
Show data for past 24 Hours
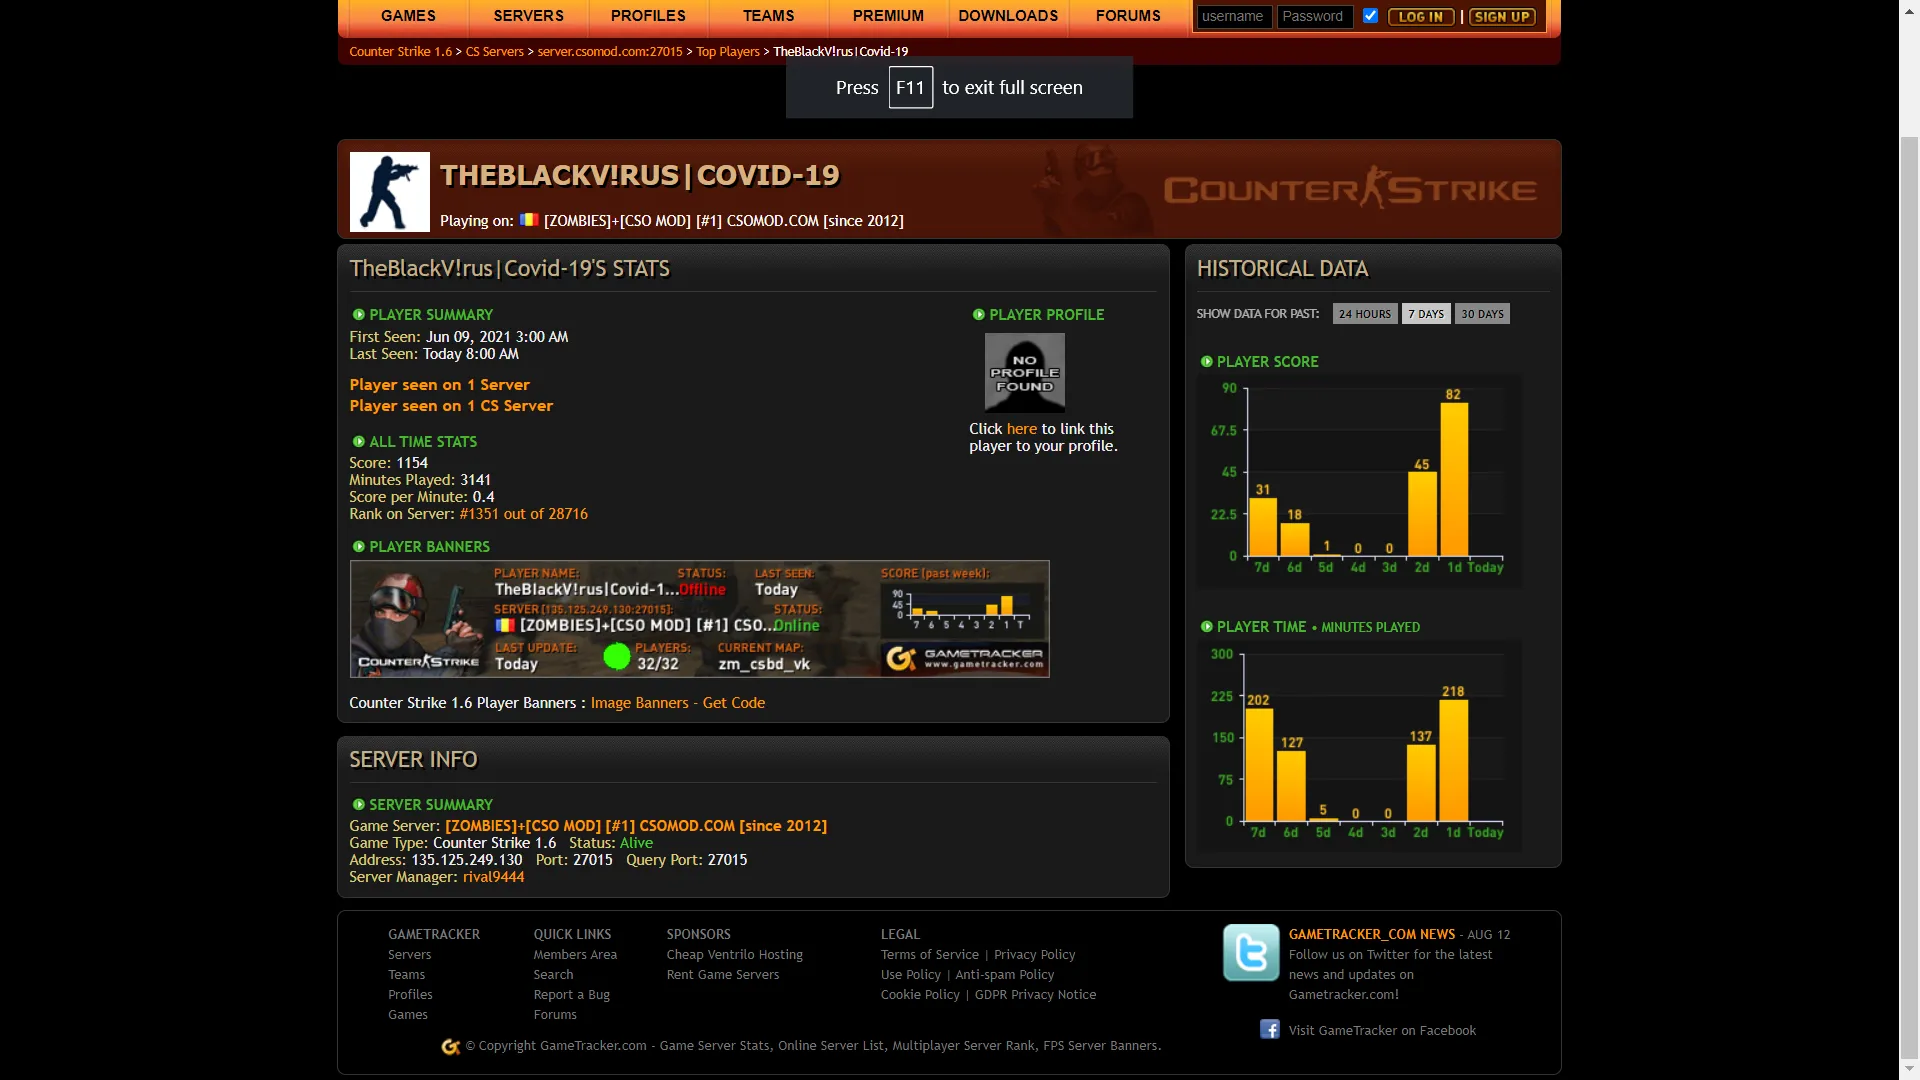[x=1365, y=314]
